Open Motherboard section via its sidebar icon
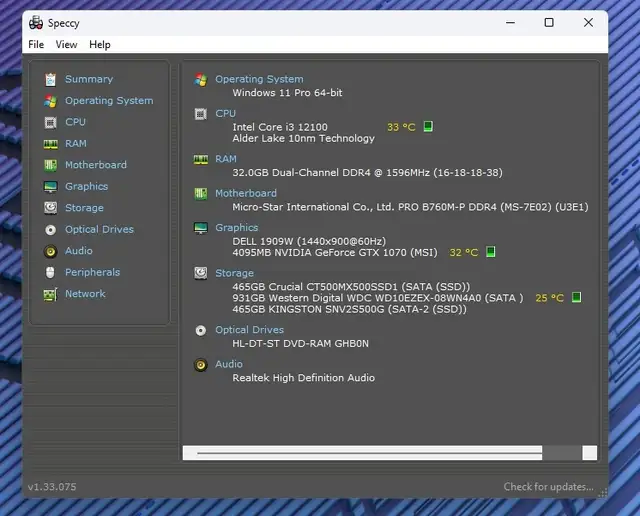 coord(50,165)
